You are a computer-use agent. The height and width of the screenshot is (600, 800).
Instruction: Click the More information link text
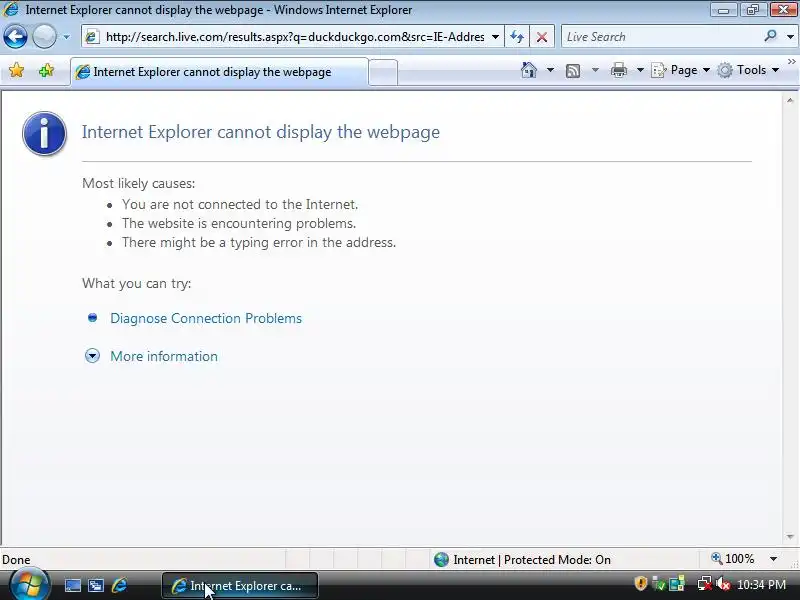coord(164,356)
